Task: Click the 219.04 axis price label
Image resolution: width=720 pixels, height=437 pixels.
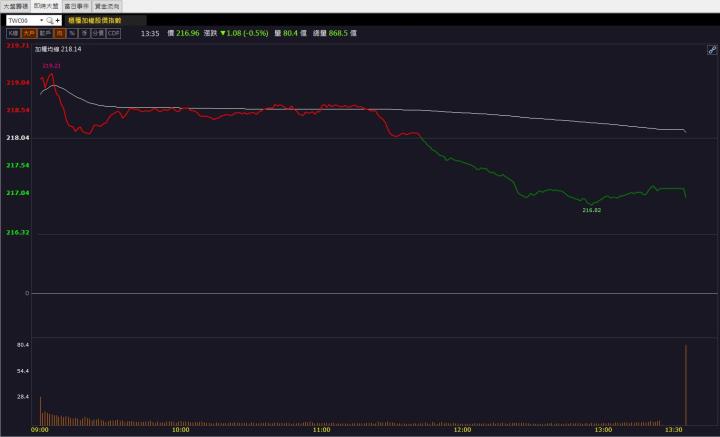Action: tap(17, 83)
